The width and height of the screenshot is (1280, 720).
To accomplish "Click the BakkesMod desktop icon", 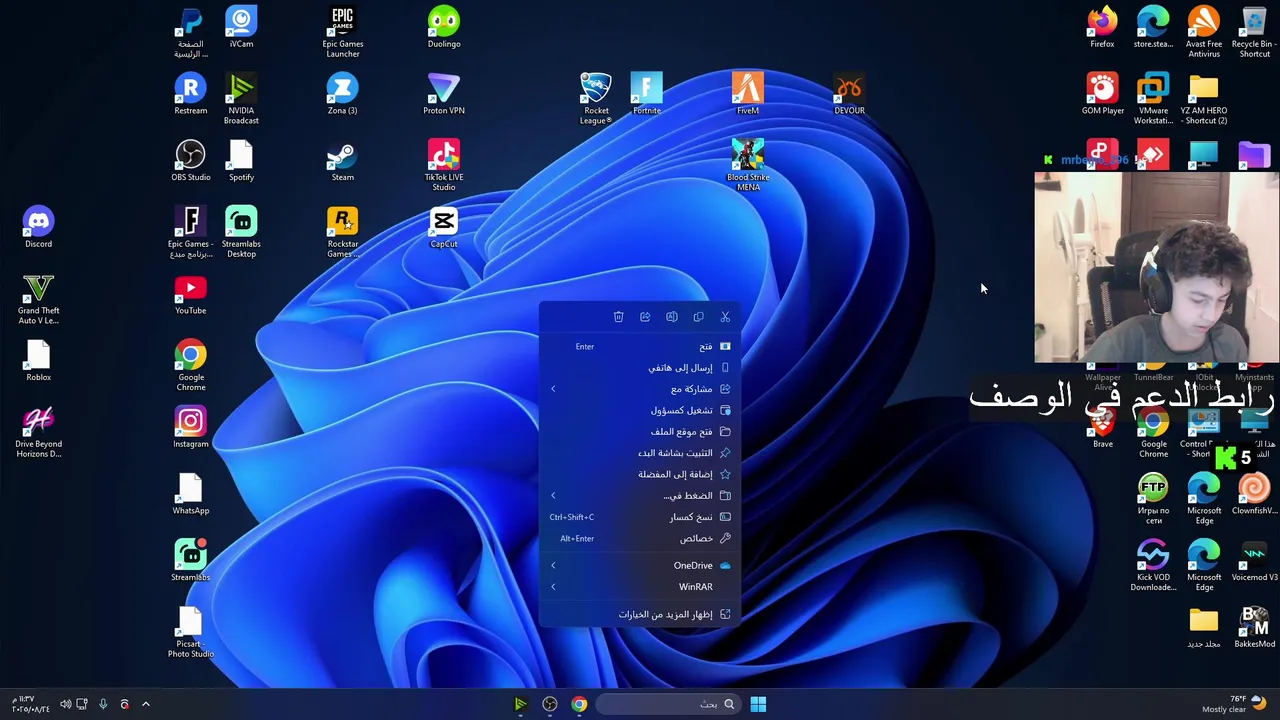I will pos(1254,627).
